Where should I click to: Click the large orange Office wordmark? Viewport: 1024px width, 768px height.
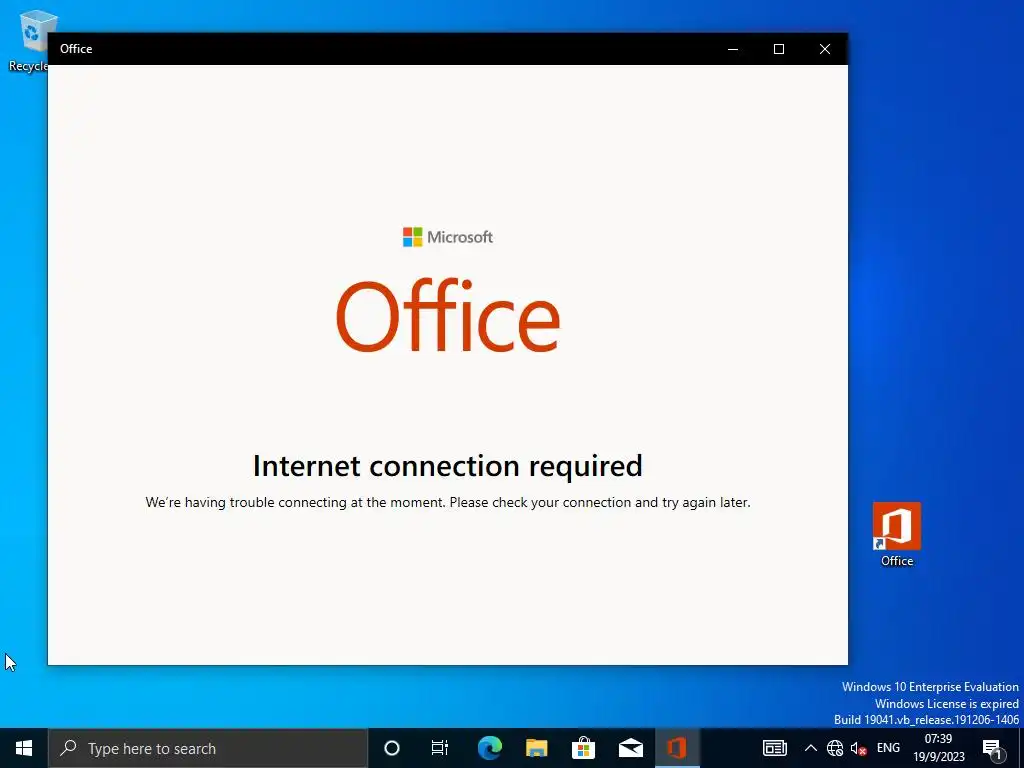[448, 315]
